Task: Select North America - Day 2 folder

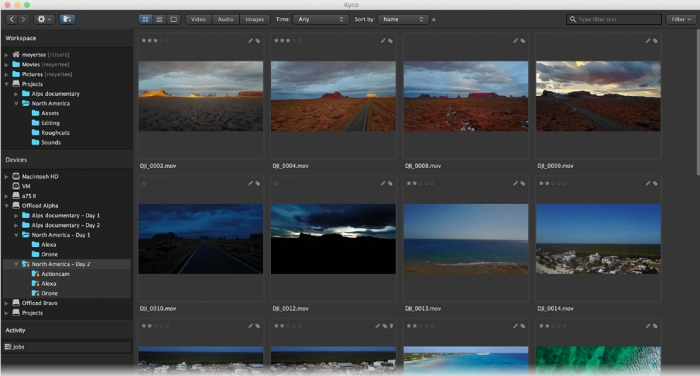Action: point(56,264)
